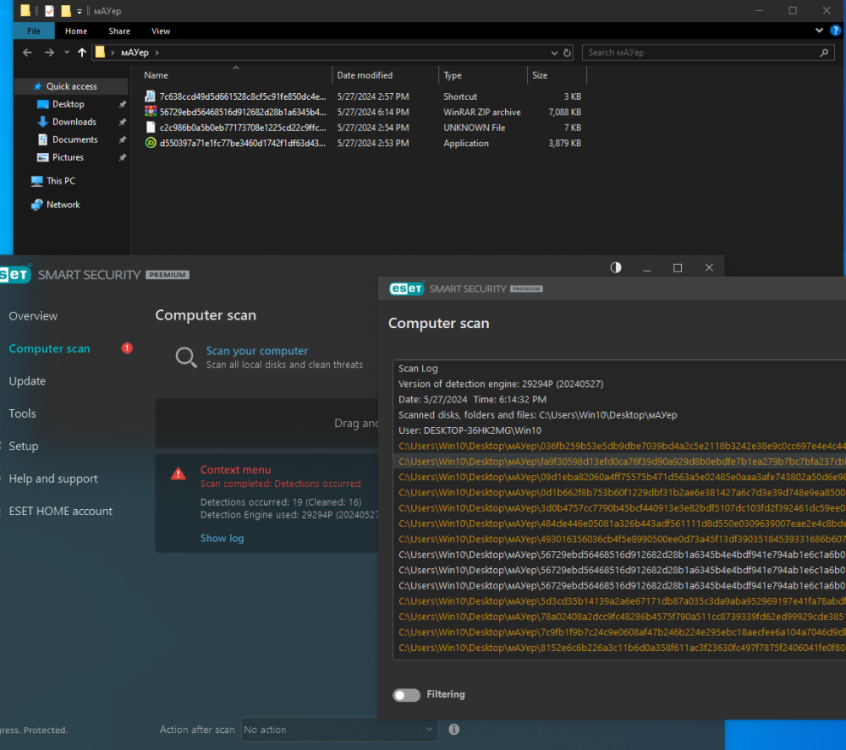Open ESET Overview section
846x750 pixels.
point(33,316)
